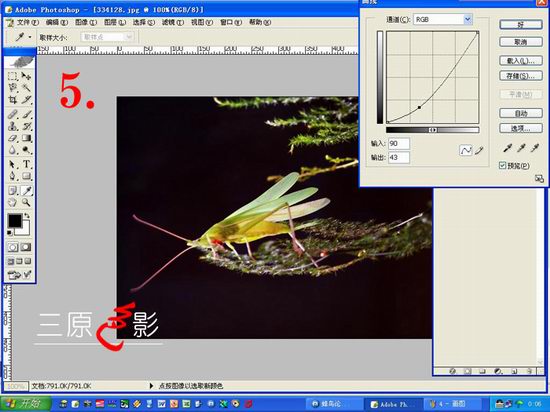
Task: Open eyedropper tool preset picker arrow
Action: coord(30,37)
